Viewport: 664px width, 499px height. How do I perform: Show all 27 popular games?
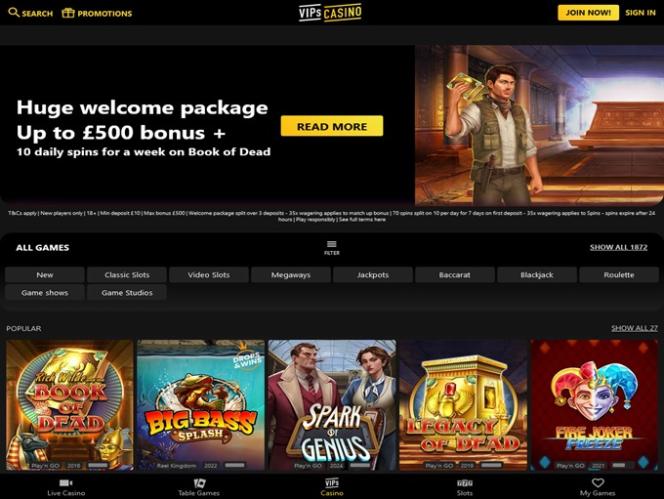pos(634,328)
